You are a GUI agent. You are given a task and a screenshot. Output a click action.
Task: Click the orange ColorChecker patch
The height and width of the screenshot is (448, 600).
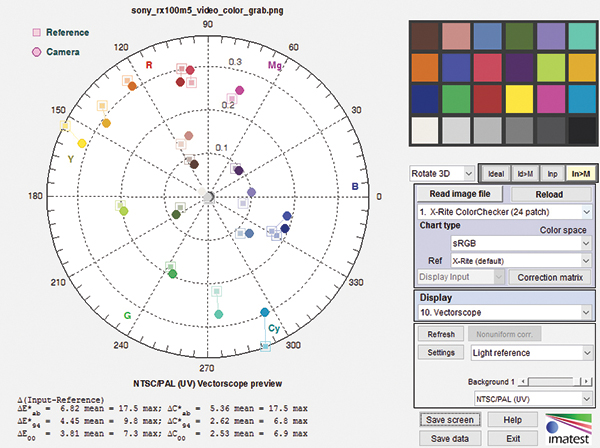tap(425, 68)
